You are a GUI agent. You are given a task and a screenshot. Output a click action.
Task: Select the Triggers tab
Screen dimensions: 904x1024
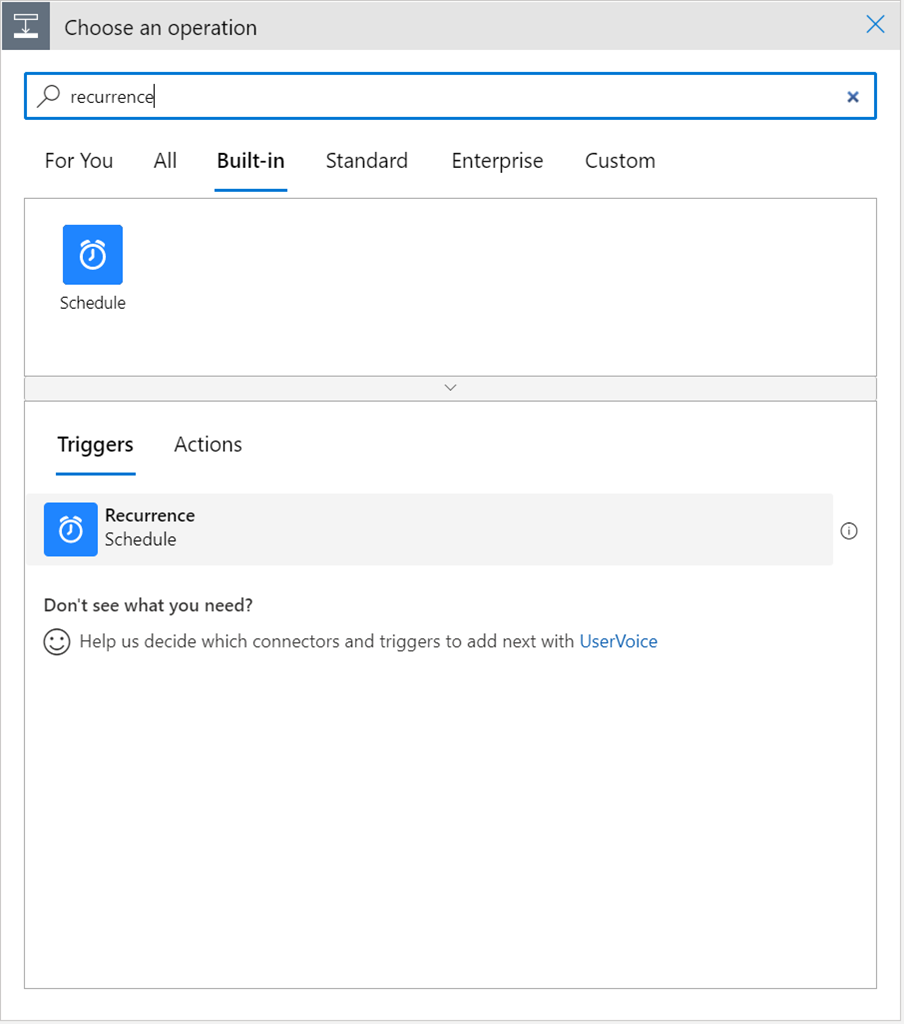[x=95, y=445]
